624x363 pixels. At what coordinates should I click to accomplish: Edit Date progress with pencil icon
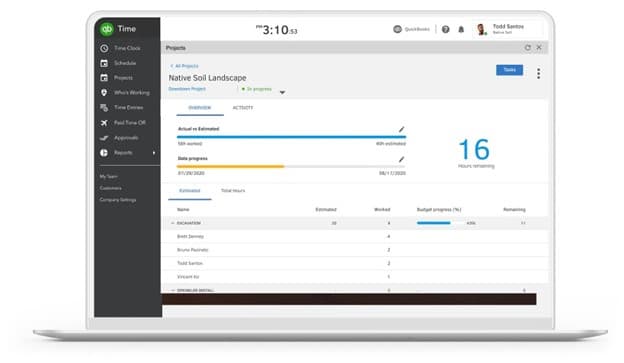[x=402, y=159]
